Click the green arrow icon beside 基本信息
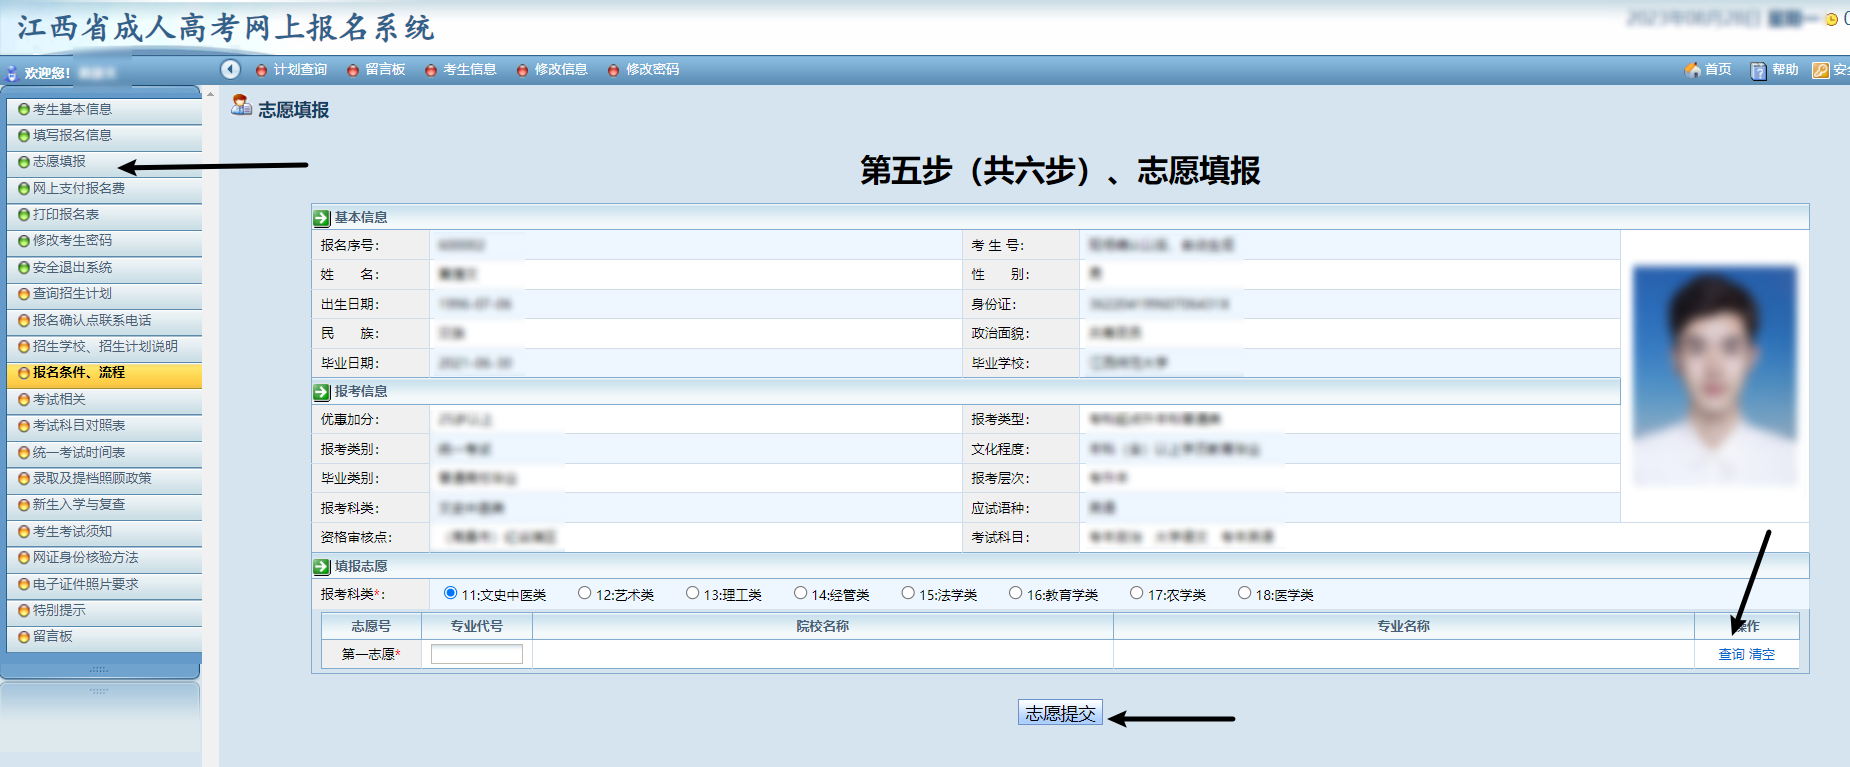The height and width of the screenshot is (767, 1850). (322, 218)
